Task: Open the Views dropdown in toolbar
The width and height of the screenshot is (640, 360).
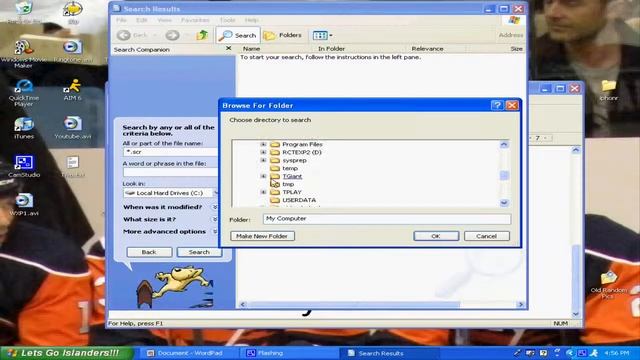Action: [322, 36]
